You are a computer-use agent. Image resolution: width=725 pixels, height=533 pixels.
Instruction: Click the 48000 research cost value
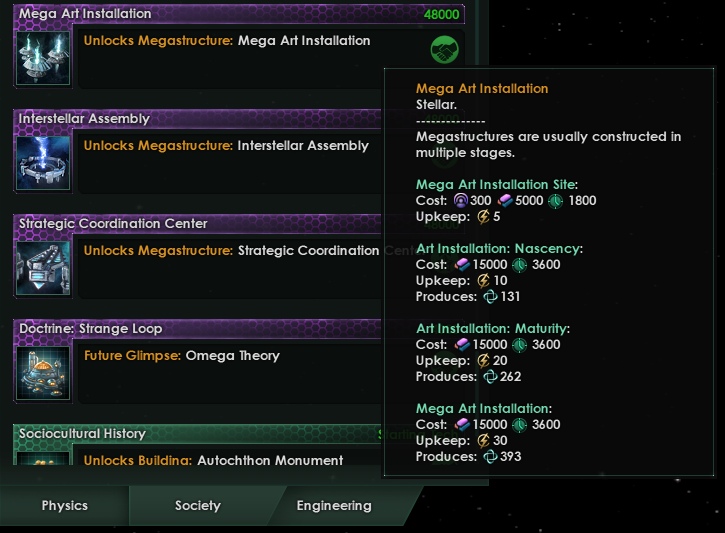pyautogui.click(x=441, y=15)
